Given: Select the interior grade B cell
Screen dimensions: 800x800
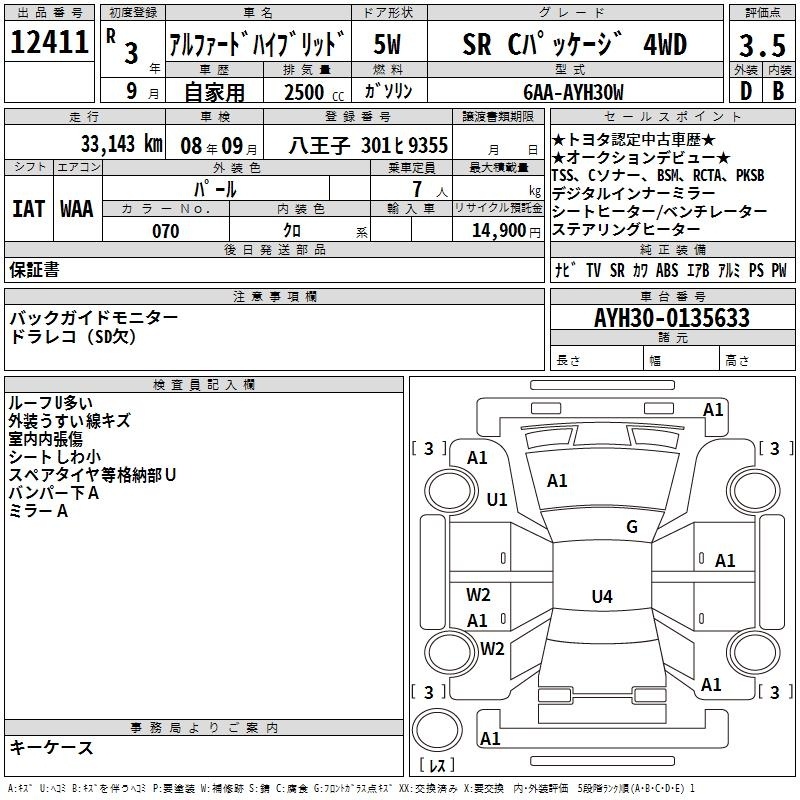Looking at the screenshot, I should tap(778, 92).
